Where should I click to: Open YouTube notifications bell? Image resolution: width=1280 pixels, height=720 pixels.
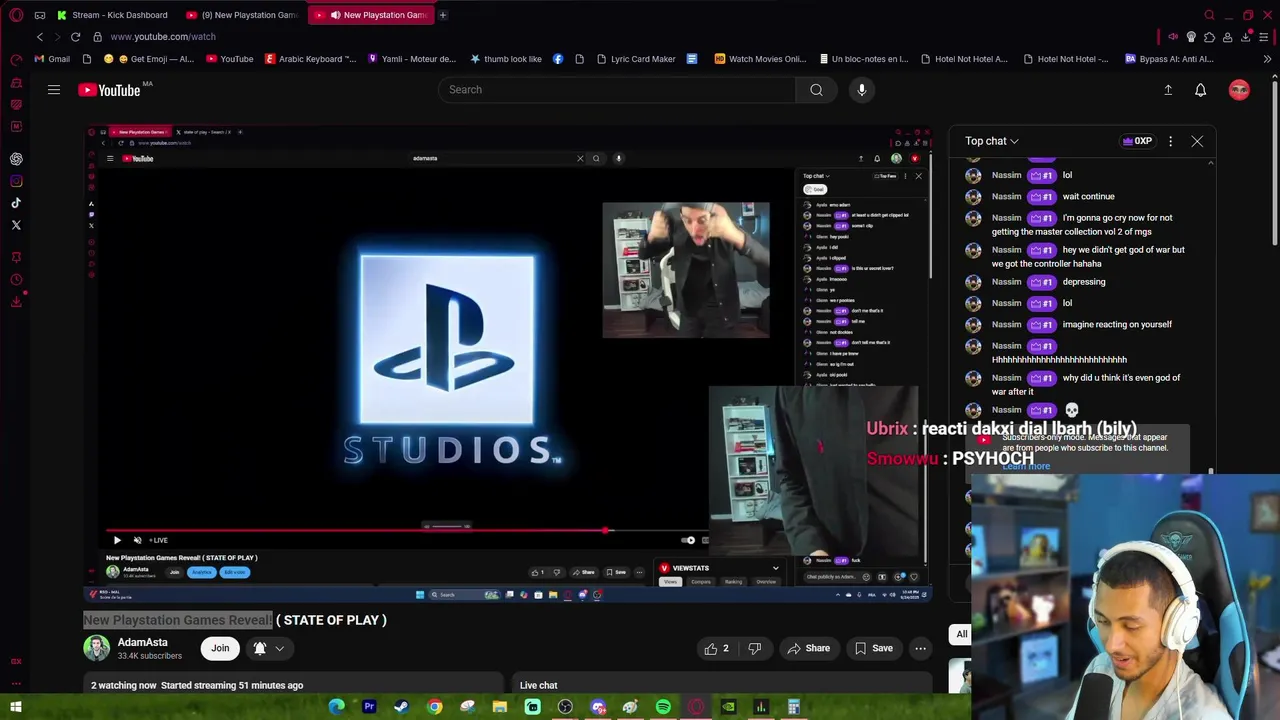tap(1201, 90)
